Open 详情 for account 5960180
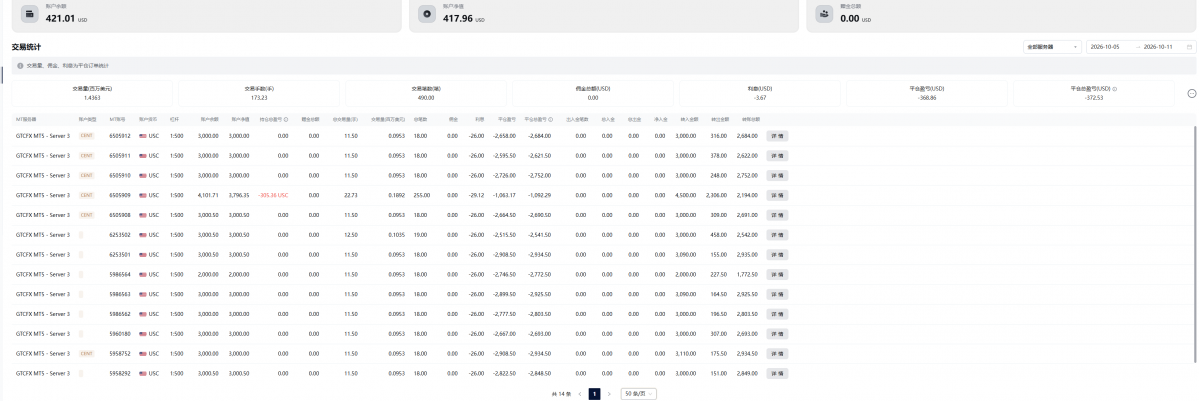This screenshot has height=401, width=1199. point(778,334)
